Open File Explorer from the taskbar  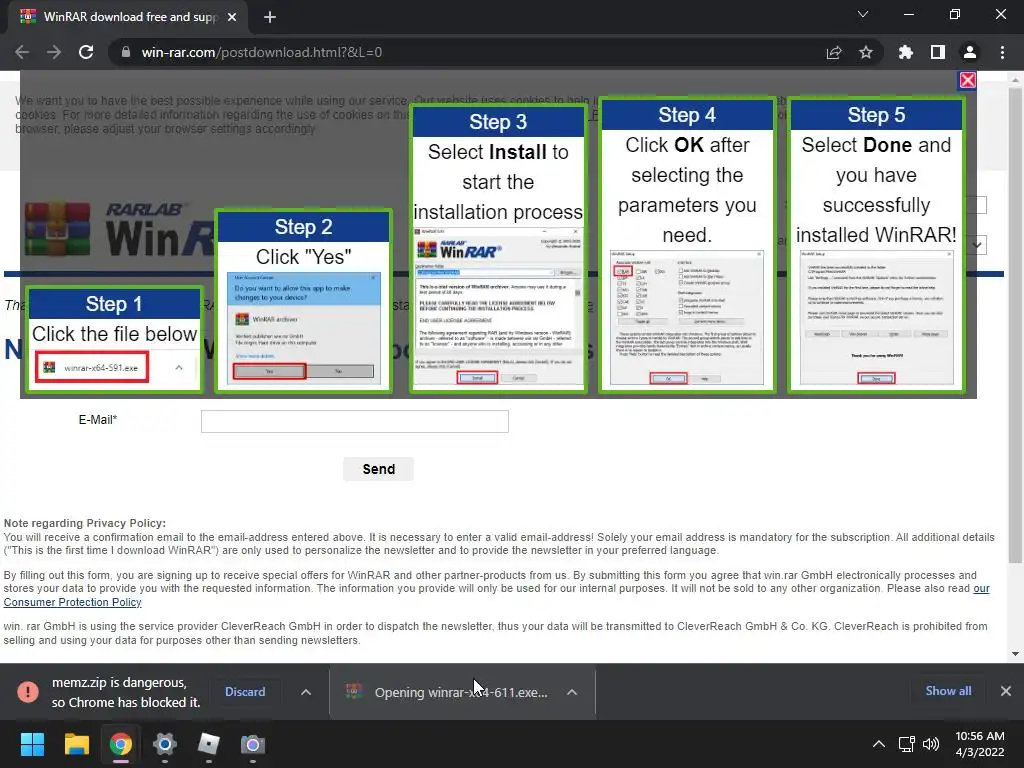pyautogui.click(x=76, y=744)
